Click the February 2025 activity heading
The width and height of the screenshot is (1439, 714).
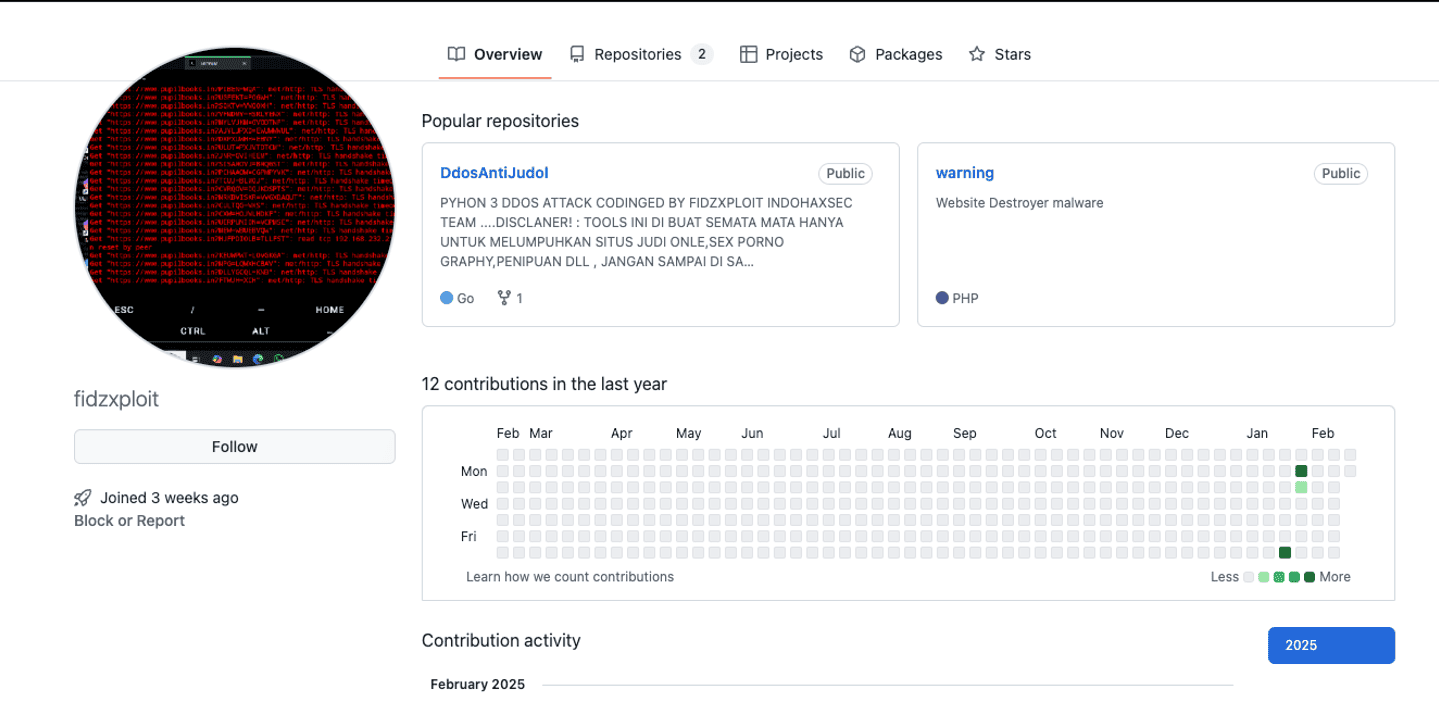[477, 685]
